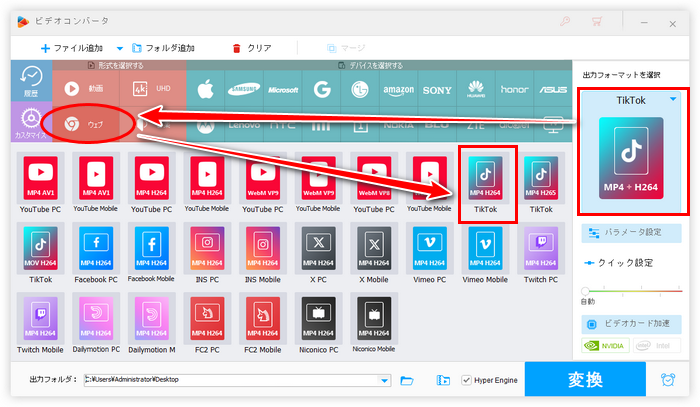Open the Microsoft device category
The width and height of the screenshot is (700, 407).
[283, 89]
